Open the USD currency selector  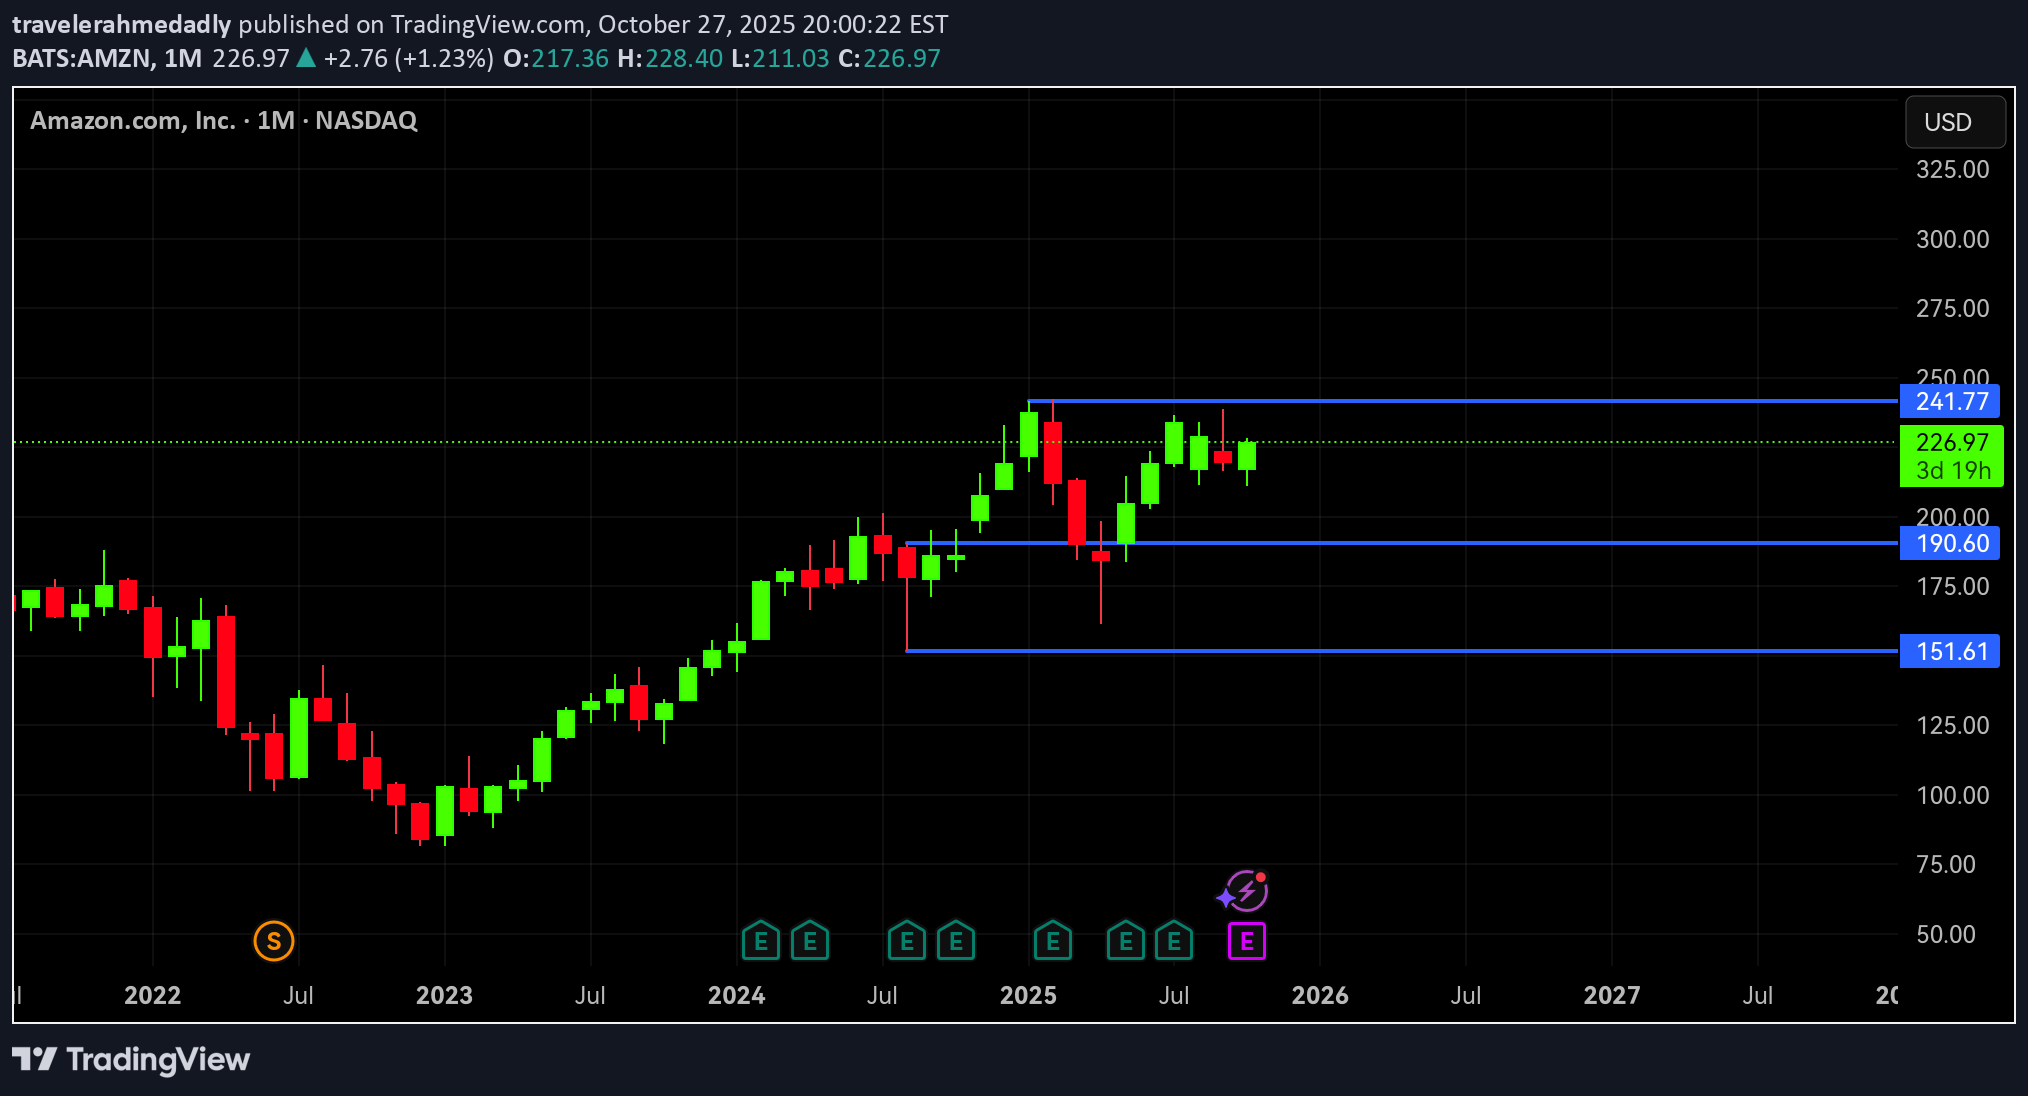[1954, 122]
